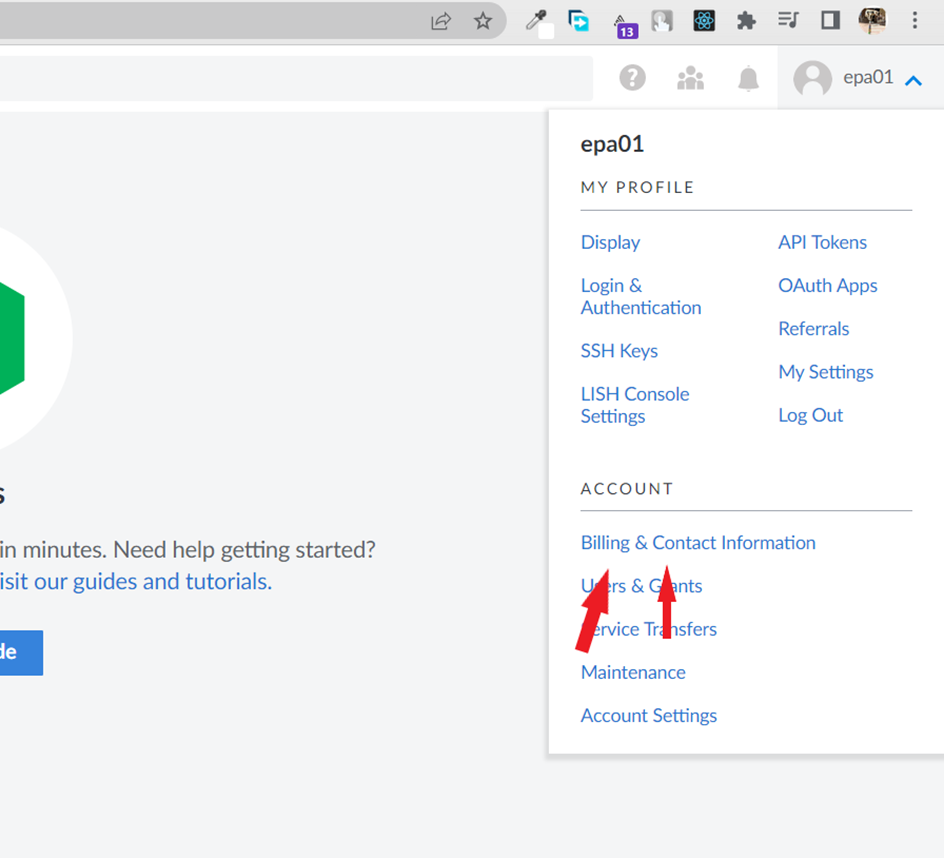The height and width of the screenshot is (858, 944).
Task: Click the epa01 username in the header
Action: pyautogui.click(x=868, y=78)
